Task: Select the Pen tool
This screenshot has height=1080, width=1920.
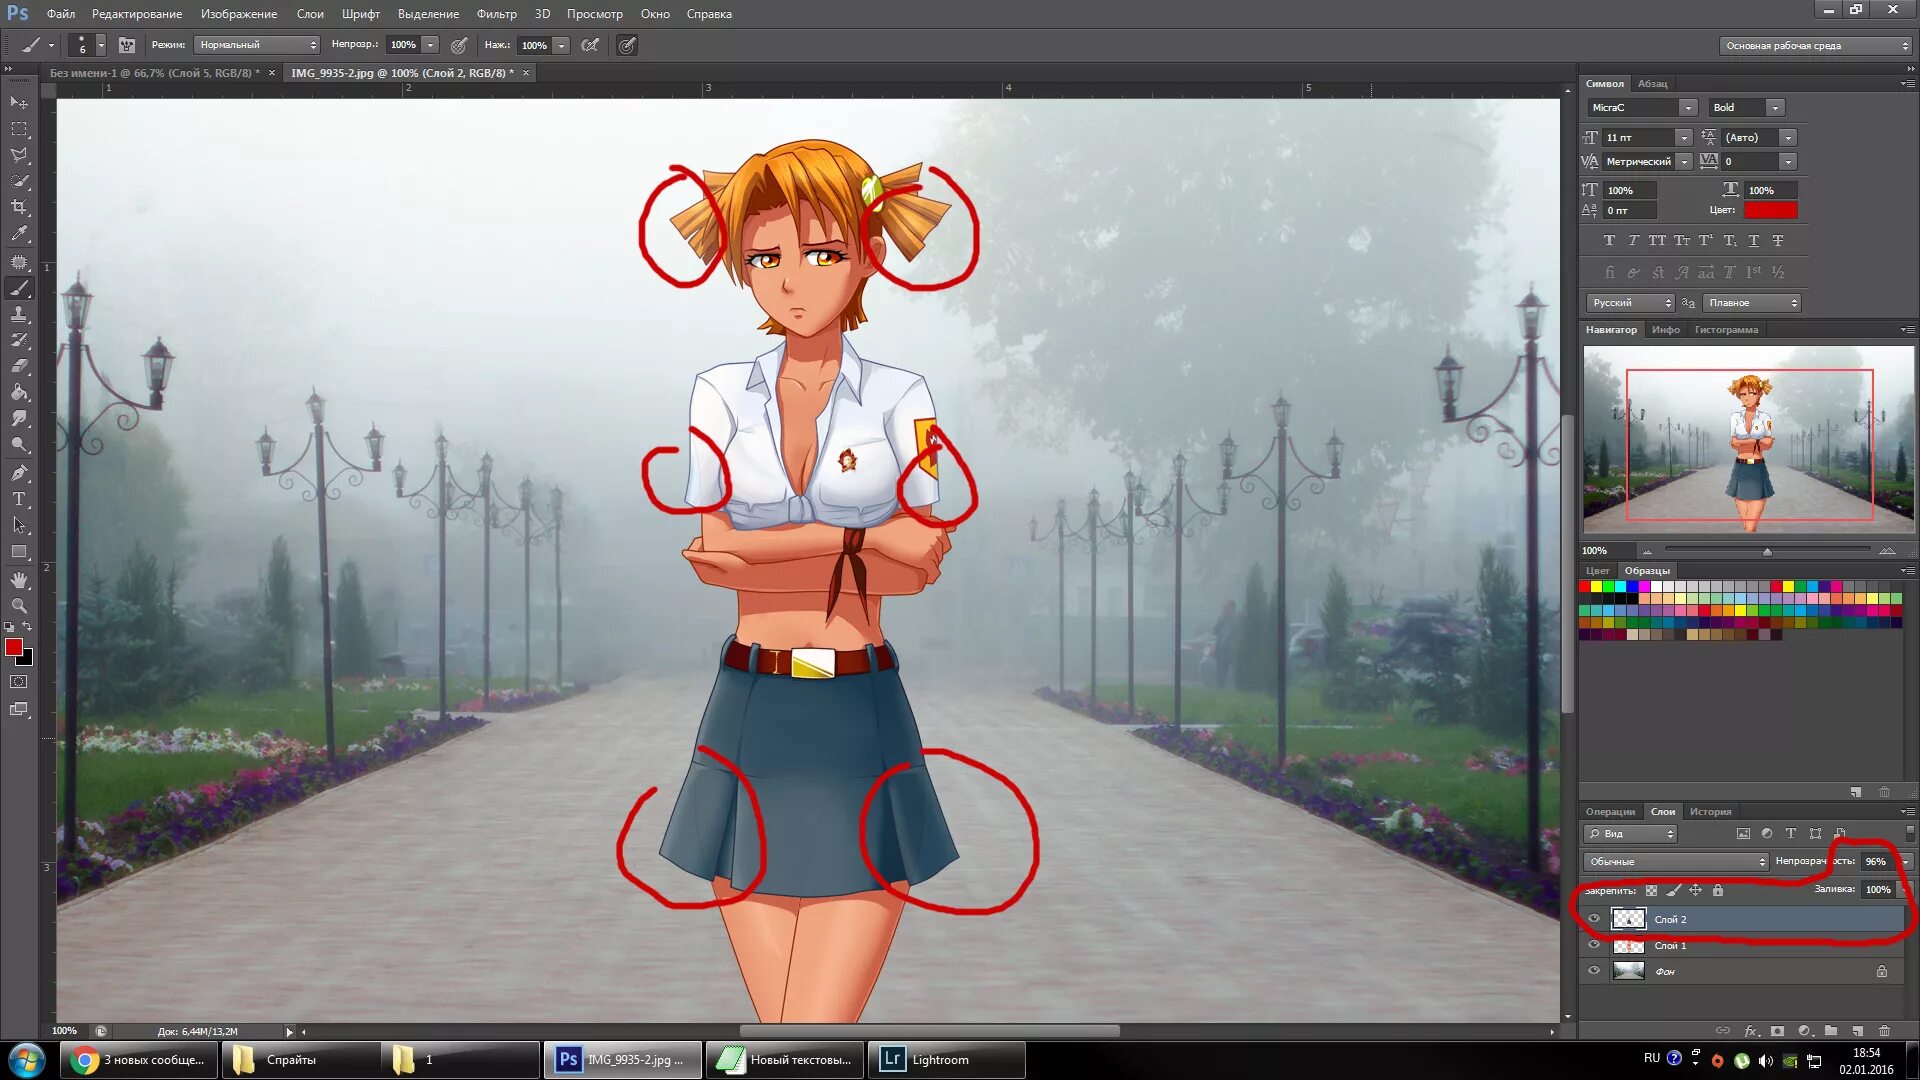Action: (x=19, y=472)
